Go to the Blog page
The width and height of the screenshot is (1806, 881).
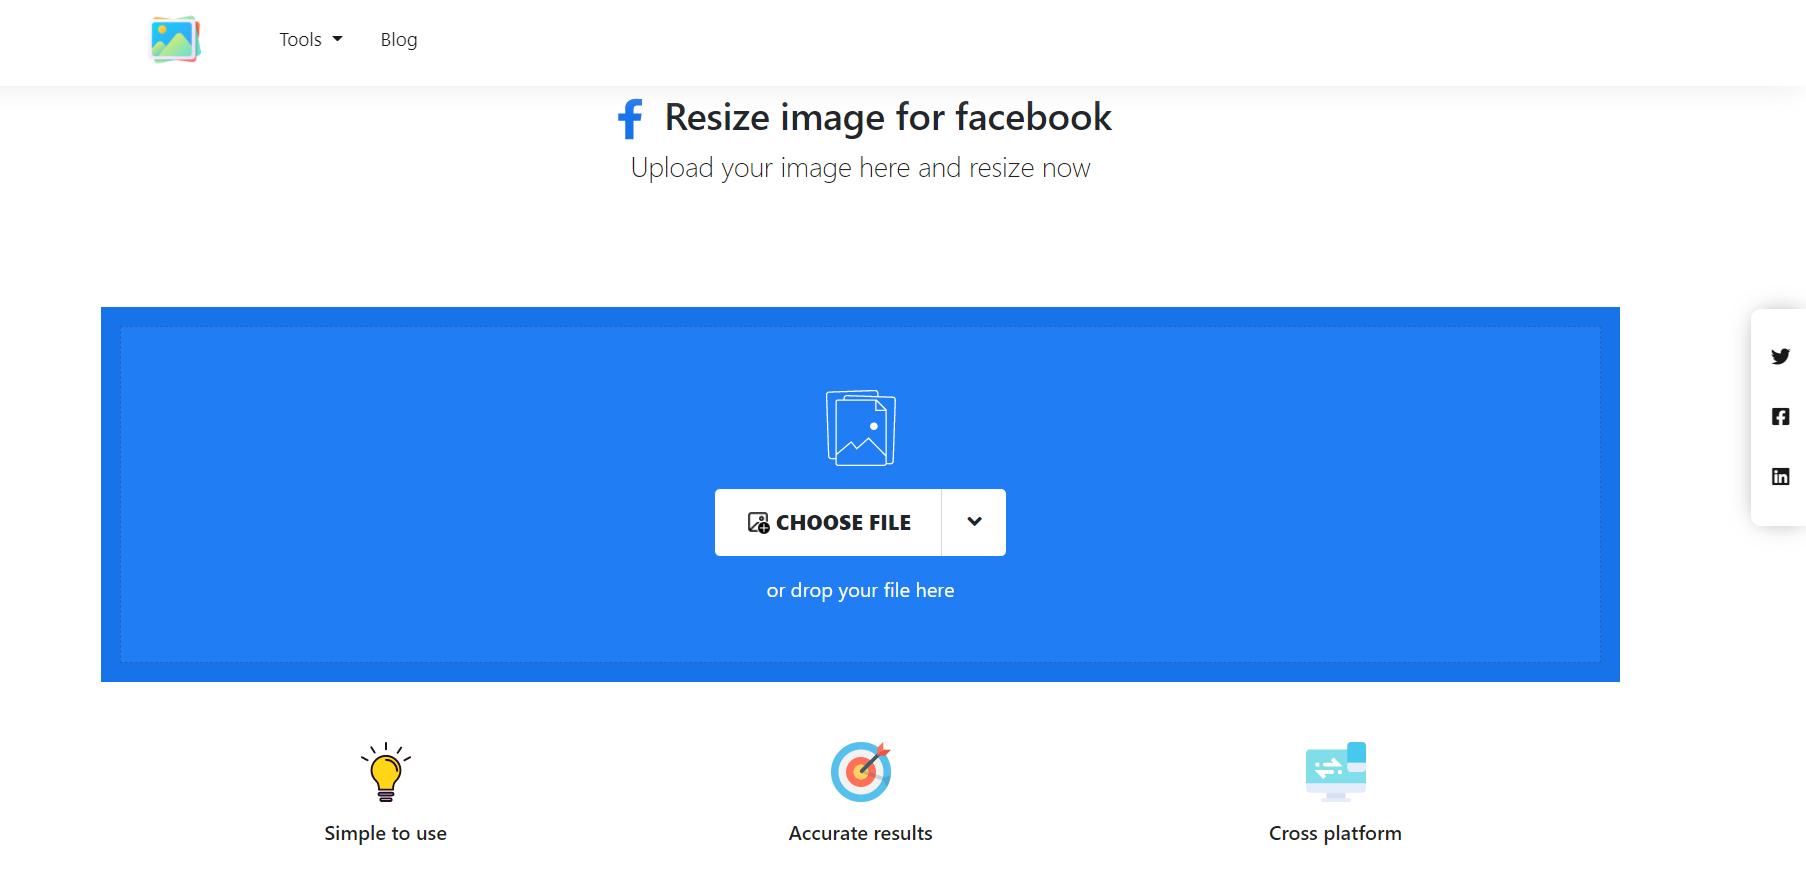click(x=399, y=40)
